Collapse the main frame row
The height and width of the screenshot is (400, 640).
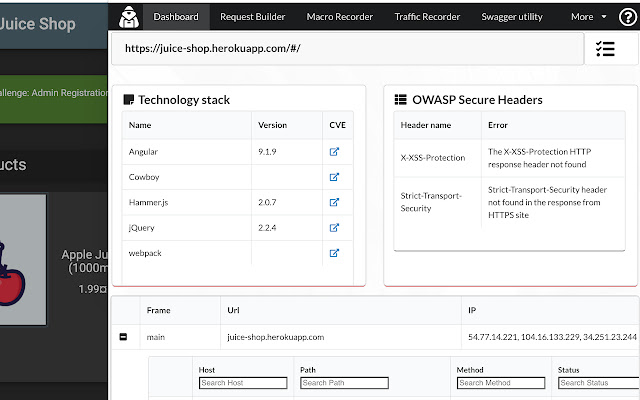click(124, 337)
